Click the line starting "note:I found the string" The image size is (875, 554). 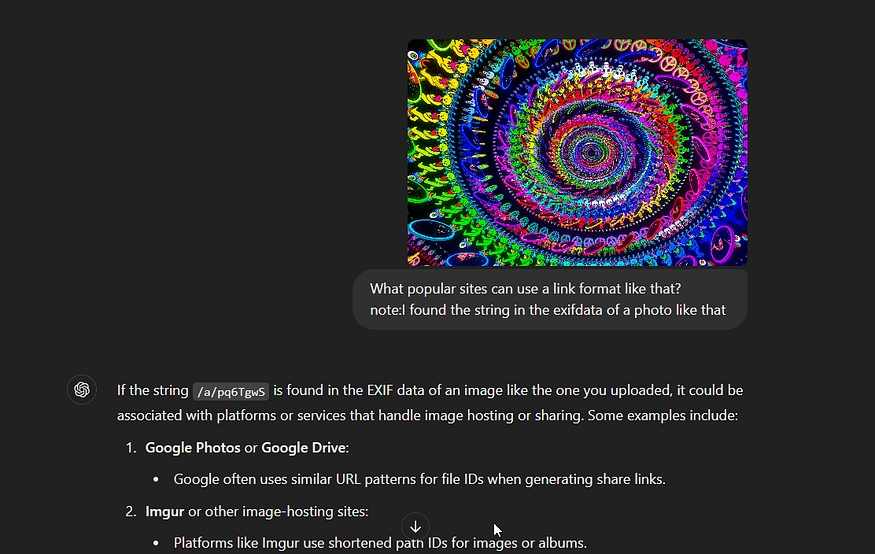point(547,310)
